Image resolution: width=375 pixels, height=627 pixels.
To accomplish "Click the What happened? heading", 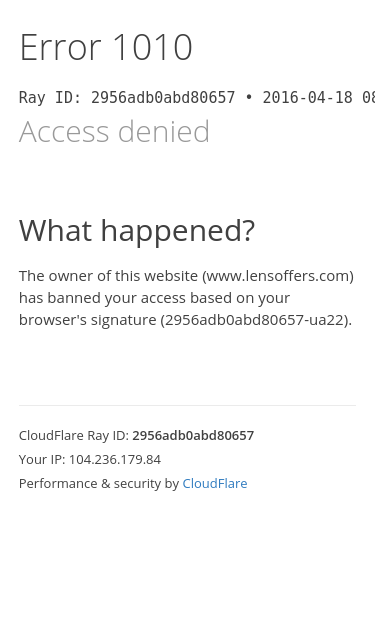I will point(137,231).
